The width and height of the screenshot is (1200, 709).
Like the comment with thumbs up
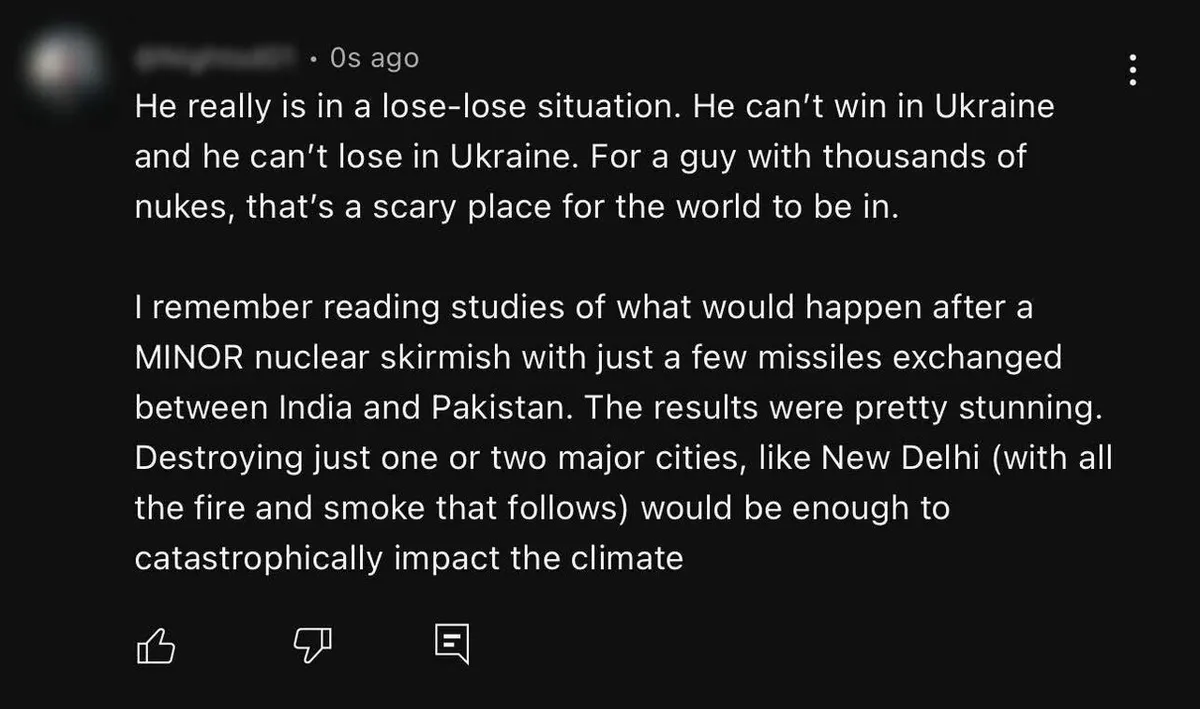[155, 647]
